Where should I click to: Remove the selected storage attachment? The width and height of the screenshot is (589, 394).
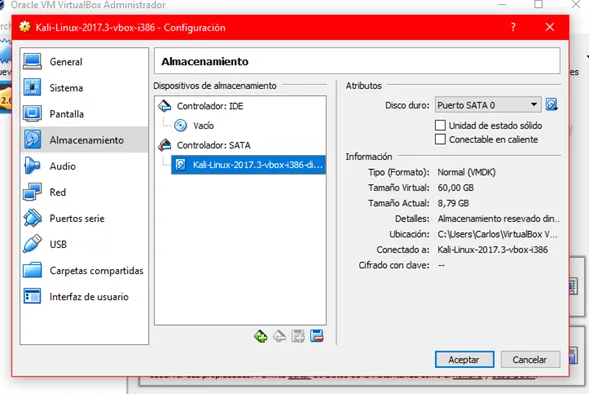tap(317, 336)
